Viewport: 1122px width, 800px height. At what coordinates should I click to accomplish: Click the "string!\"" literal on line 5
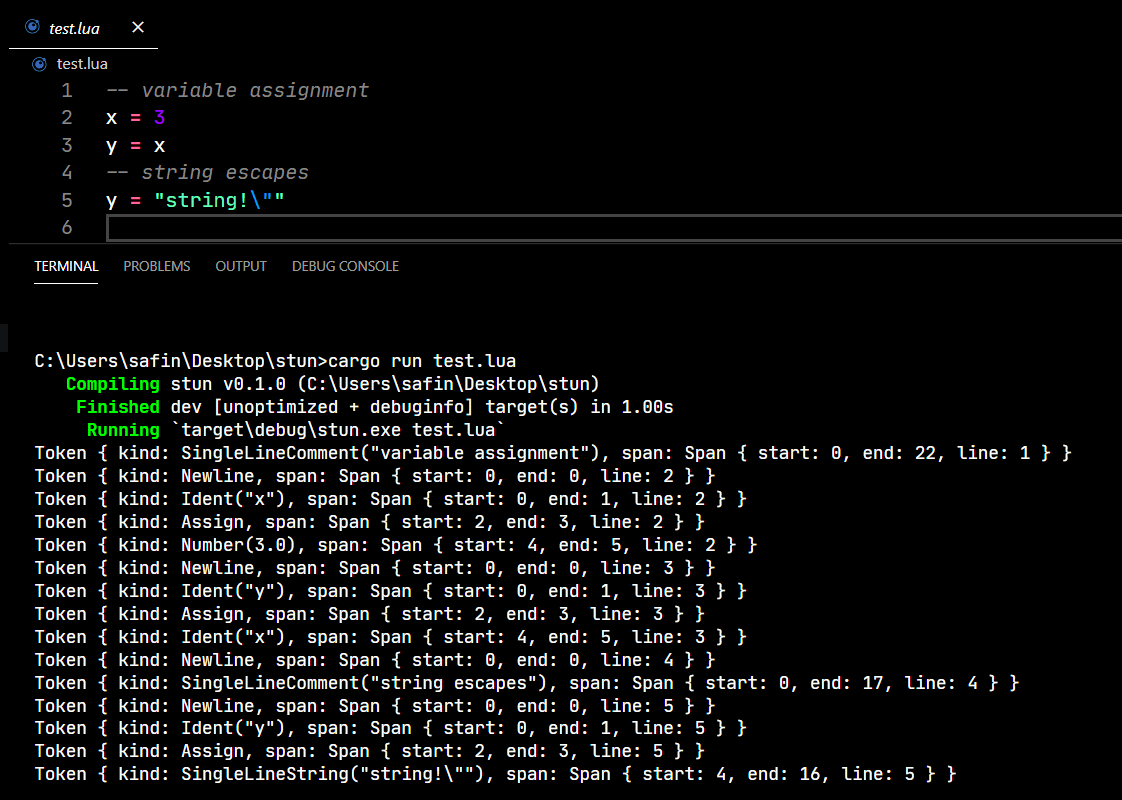(x=220, y=200)
